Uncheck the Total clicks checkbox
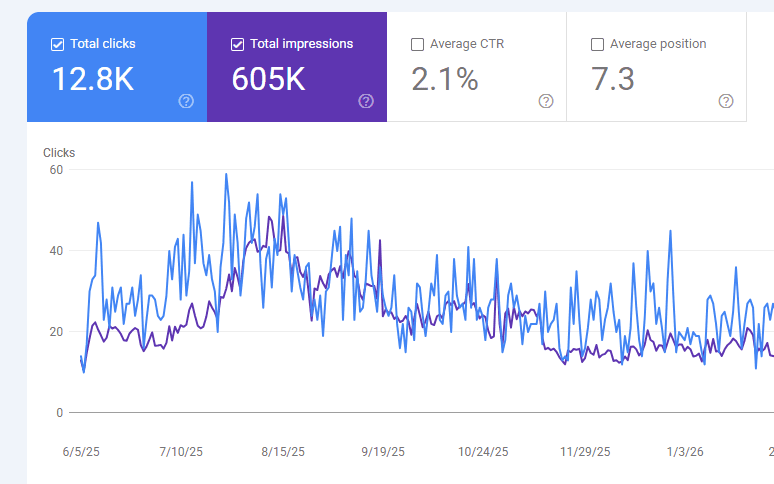 tap(57, 44)
